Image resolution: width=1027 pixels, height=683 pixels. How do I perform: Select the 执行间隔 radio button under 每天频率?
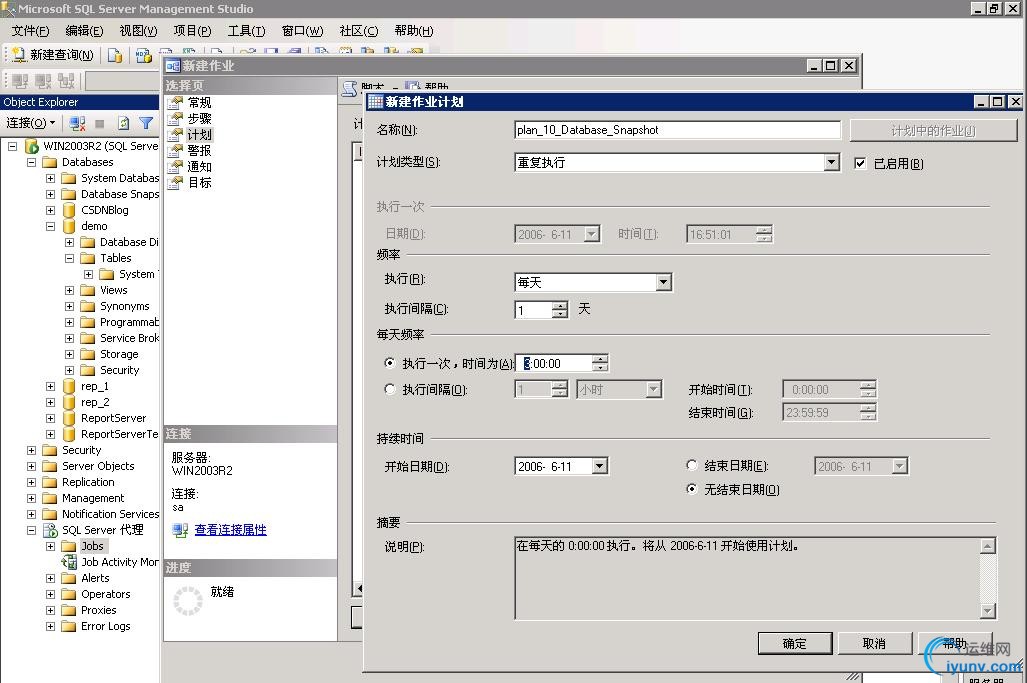[x=390, y=389]
